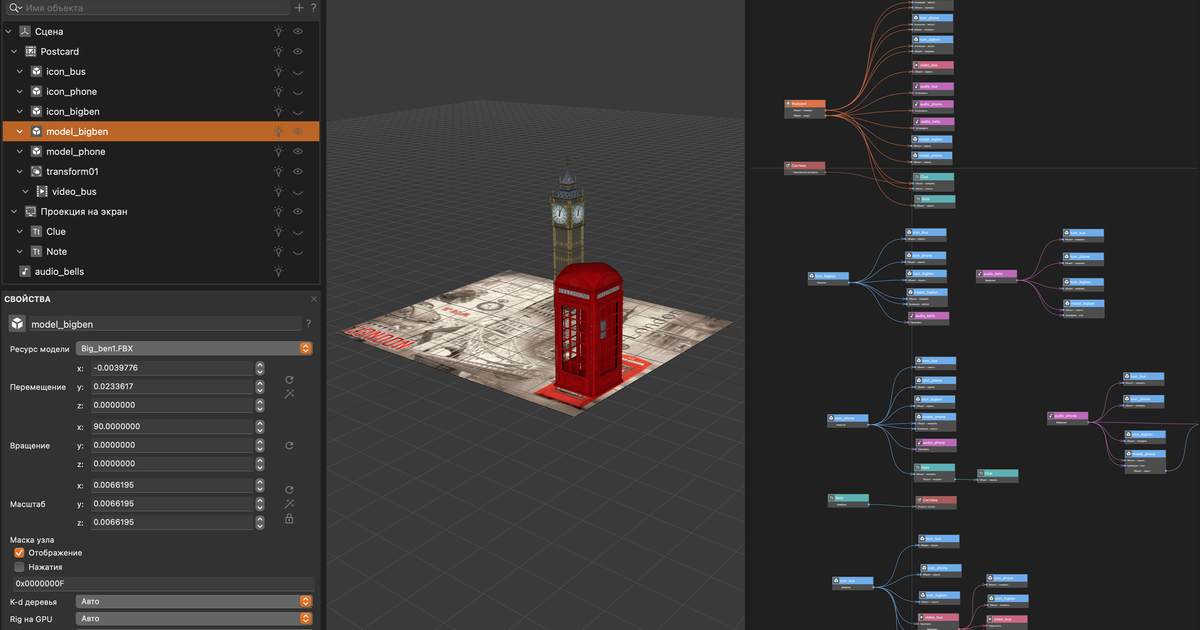Image resolution: width=1200 pixels, height=630 pixels.
Task: Click the screen icon for Проекция на экран
Action: click(x=31, y=211)
